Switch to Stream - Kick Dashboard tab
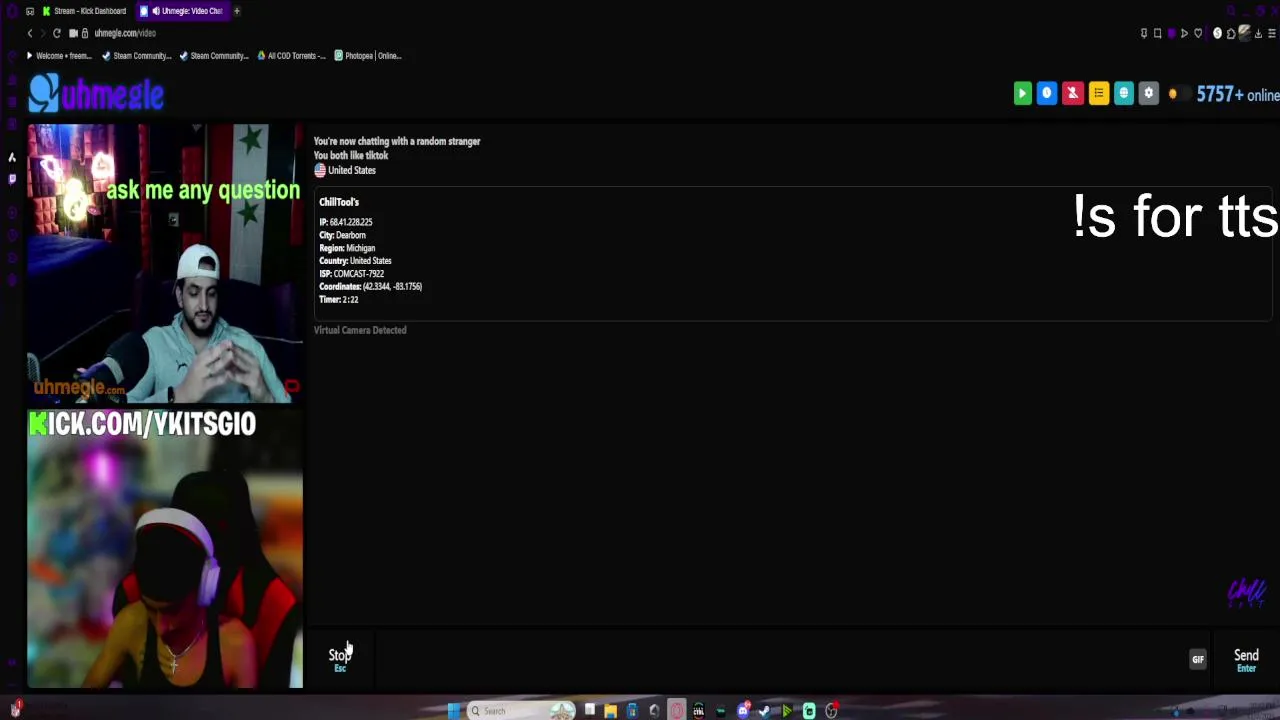The width and height of the screenshot is (1280, 720). tap(84, 11)
